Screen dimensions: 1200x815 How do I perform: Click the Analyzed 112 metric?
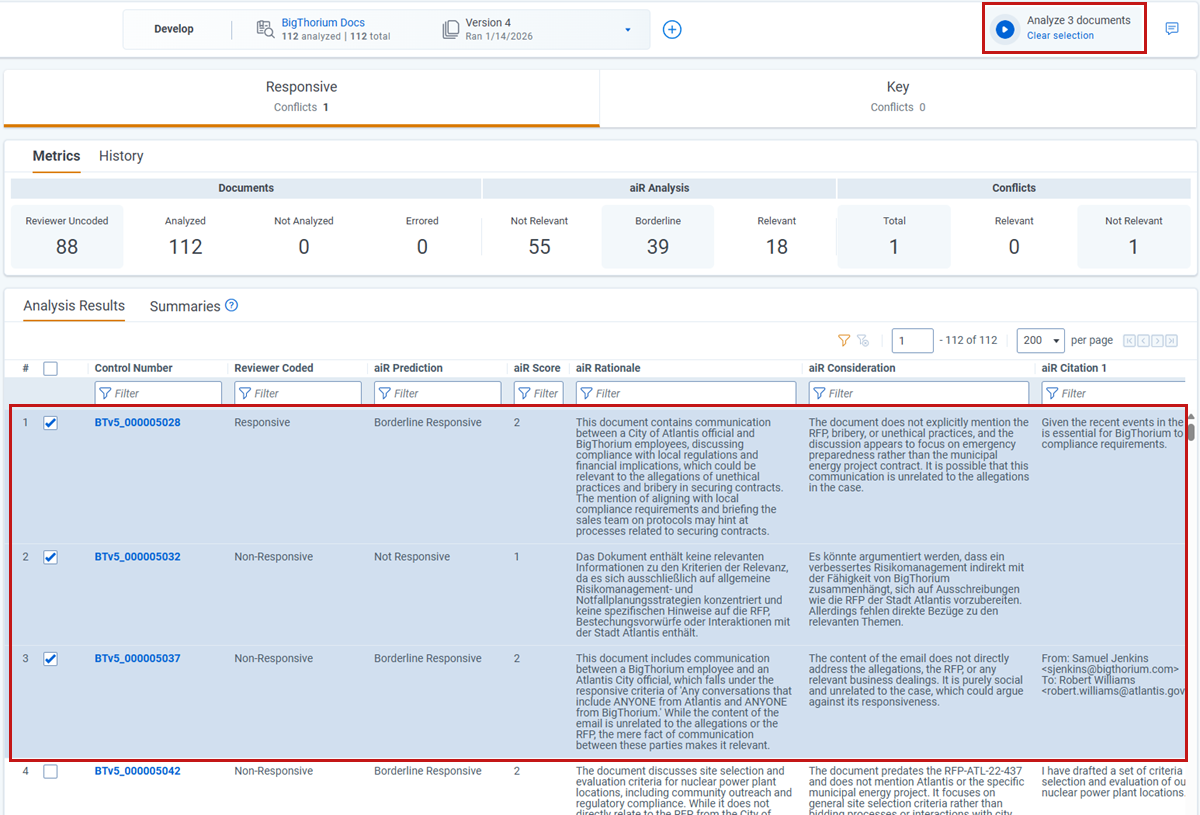pyautogui.click(x=185, y=237)
